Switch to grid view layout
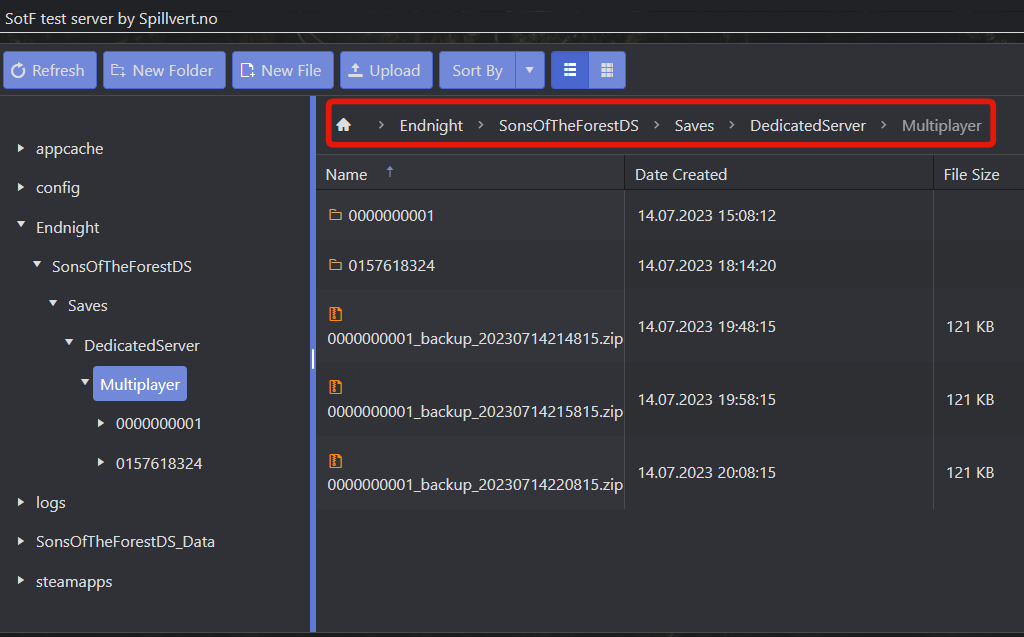Screen dimensions: 1024x637 pos(607,70)
